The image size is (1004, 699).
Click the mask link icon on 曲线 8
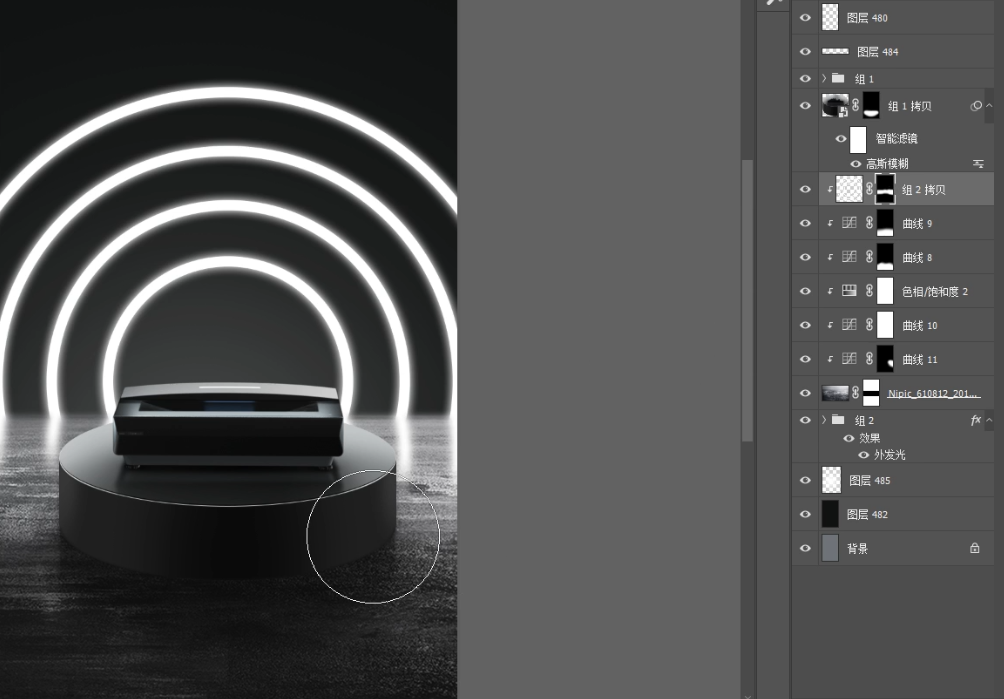[870, 257]
